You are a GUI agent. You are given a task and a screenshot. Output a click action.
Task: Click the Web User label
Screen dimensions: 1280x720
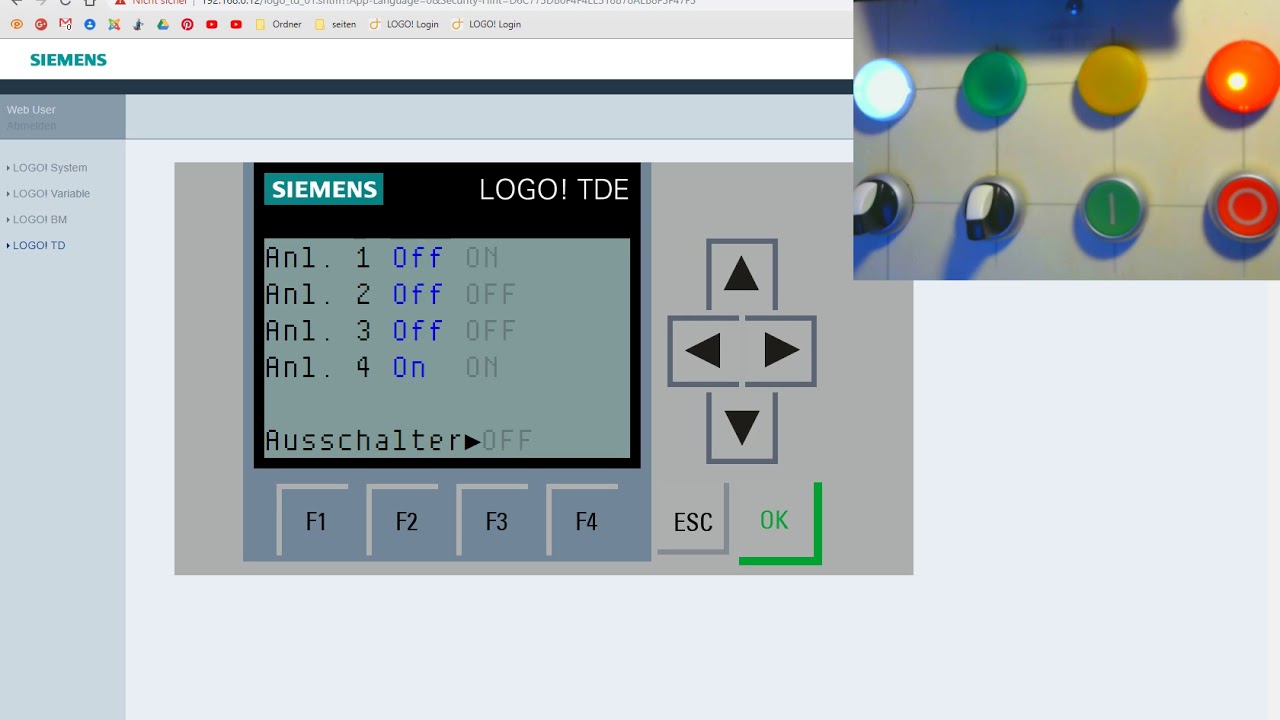tap(31, 110)
